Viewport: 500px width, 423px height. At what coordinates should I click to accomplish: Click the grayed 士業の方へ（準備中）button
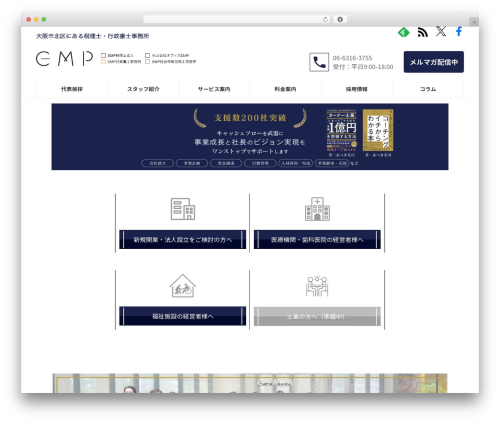coord(317,316)
